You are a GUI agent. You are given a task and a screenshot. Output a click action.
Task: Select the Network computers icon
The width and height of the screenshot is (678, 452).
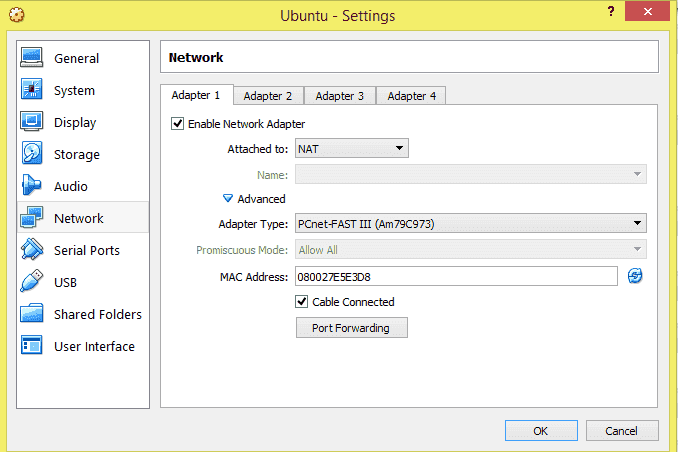point(32,218)
